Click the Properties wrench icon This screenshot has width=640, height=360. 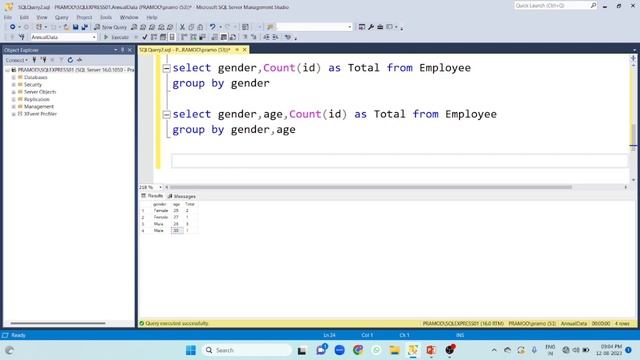371,27
